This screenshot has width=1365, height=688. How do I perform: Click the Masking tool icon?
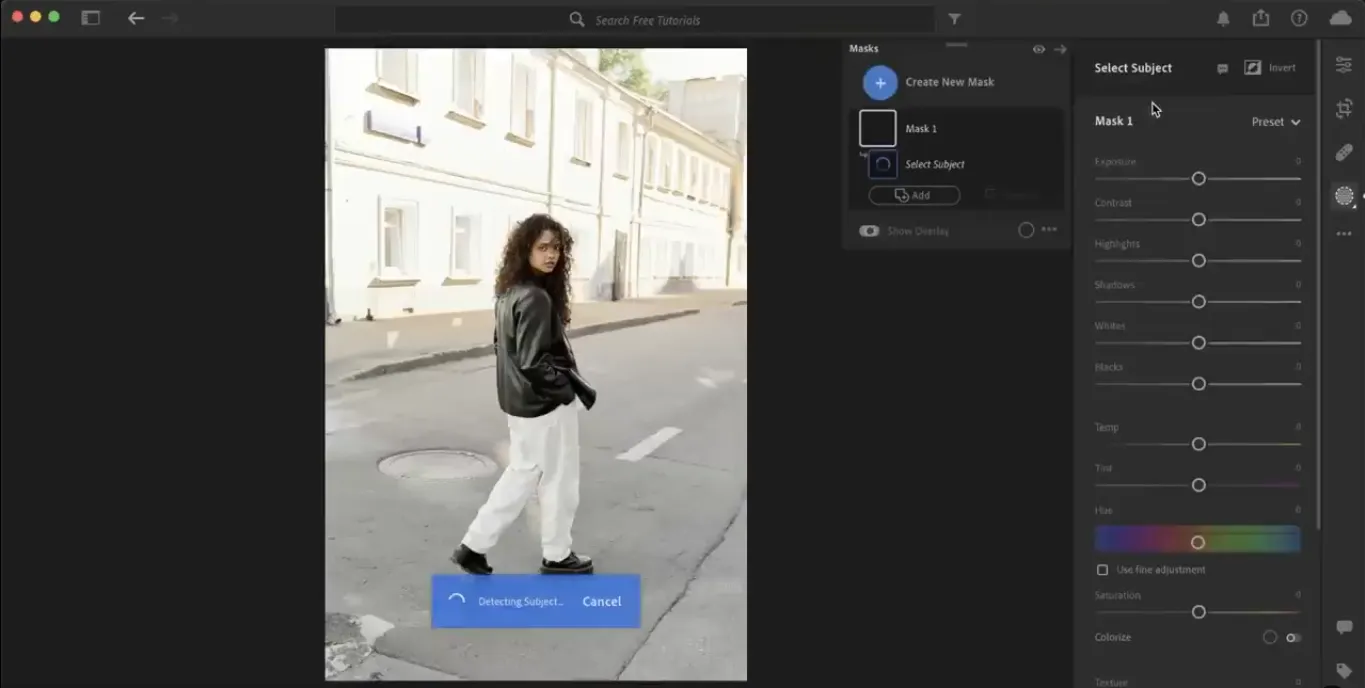(1343, 196)
